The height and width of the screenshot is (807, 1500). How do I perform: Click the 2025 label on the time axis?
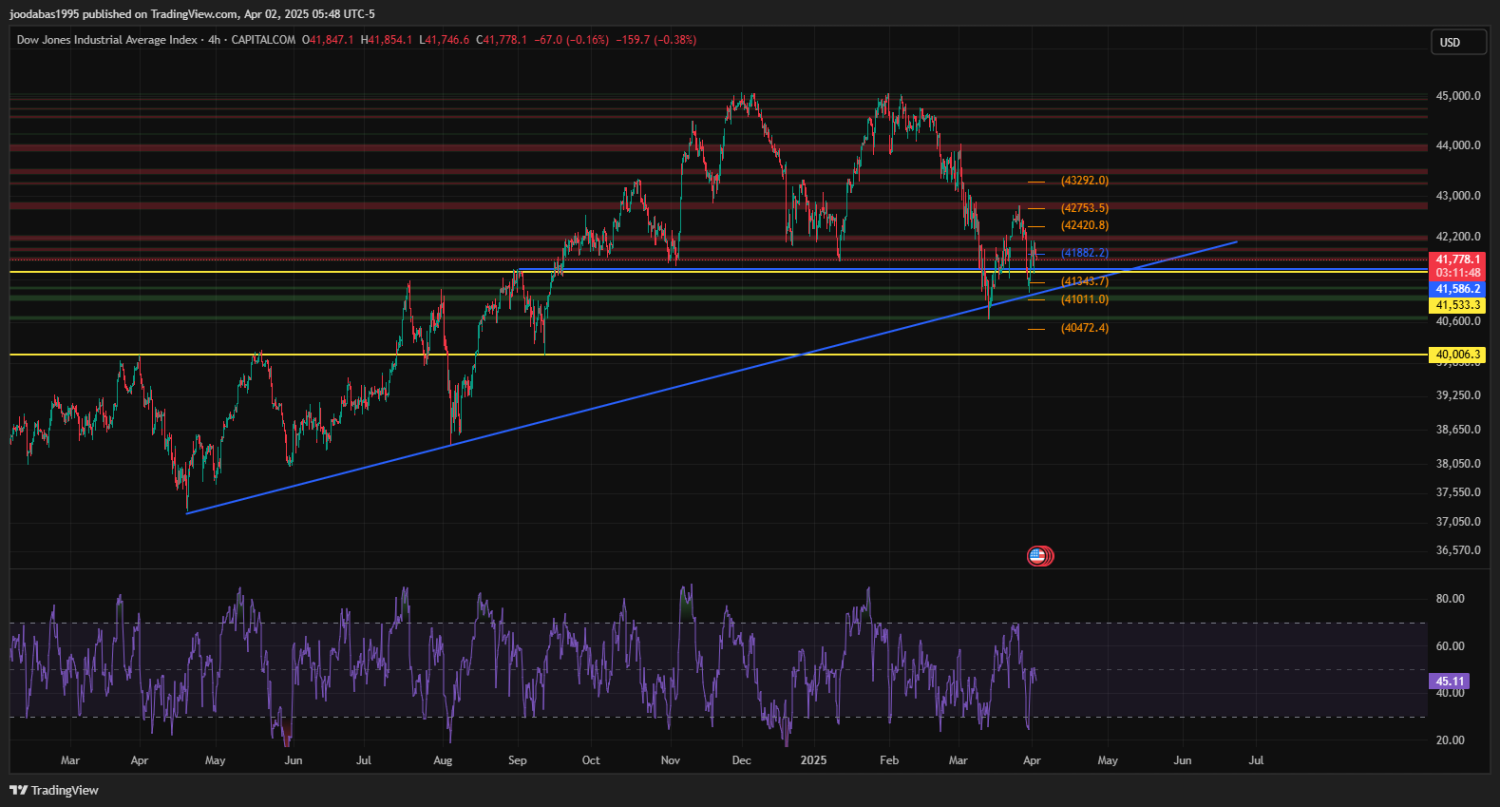coord(813,760)
